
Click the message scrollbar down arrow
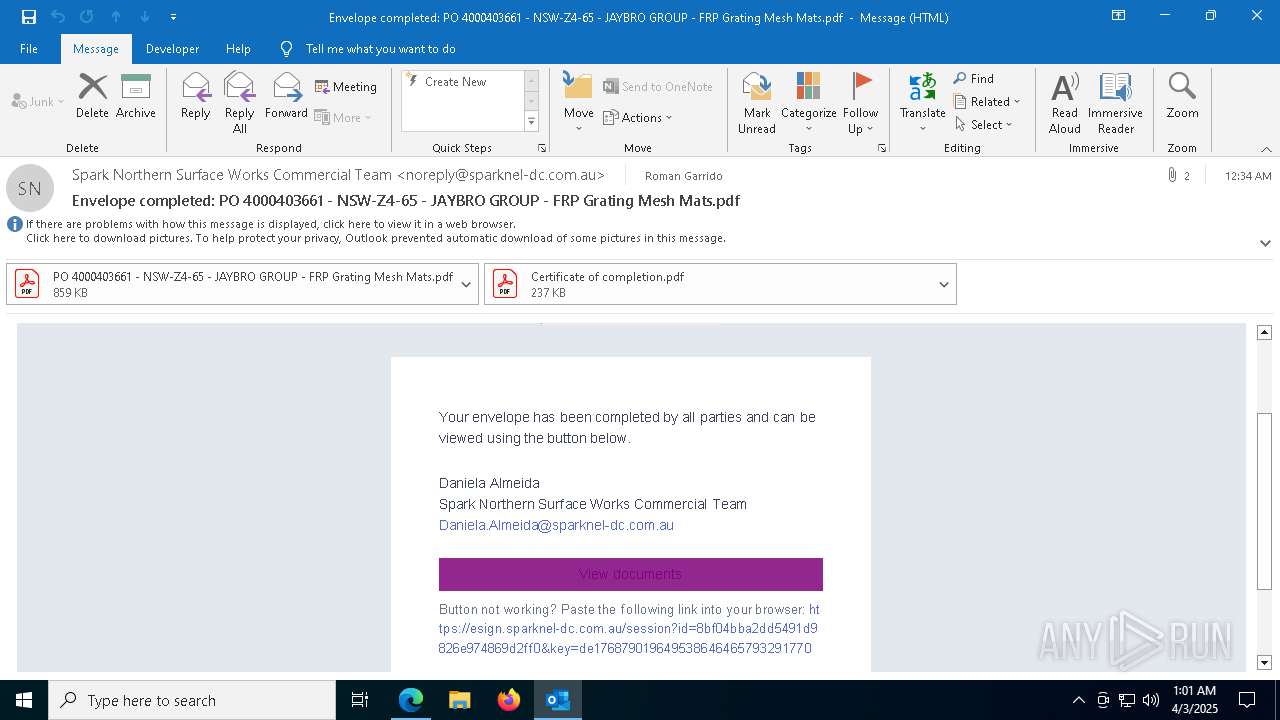pos(1264,662)
